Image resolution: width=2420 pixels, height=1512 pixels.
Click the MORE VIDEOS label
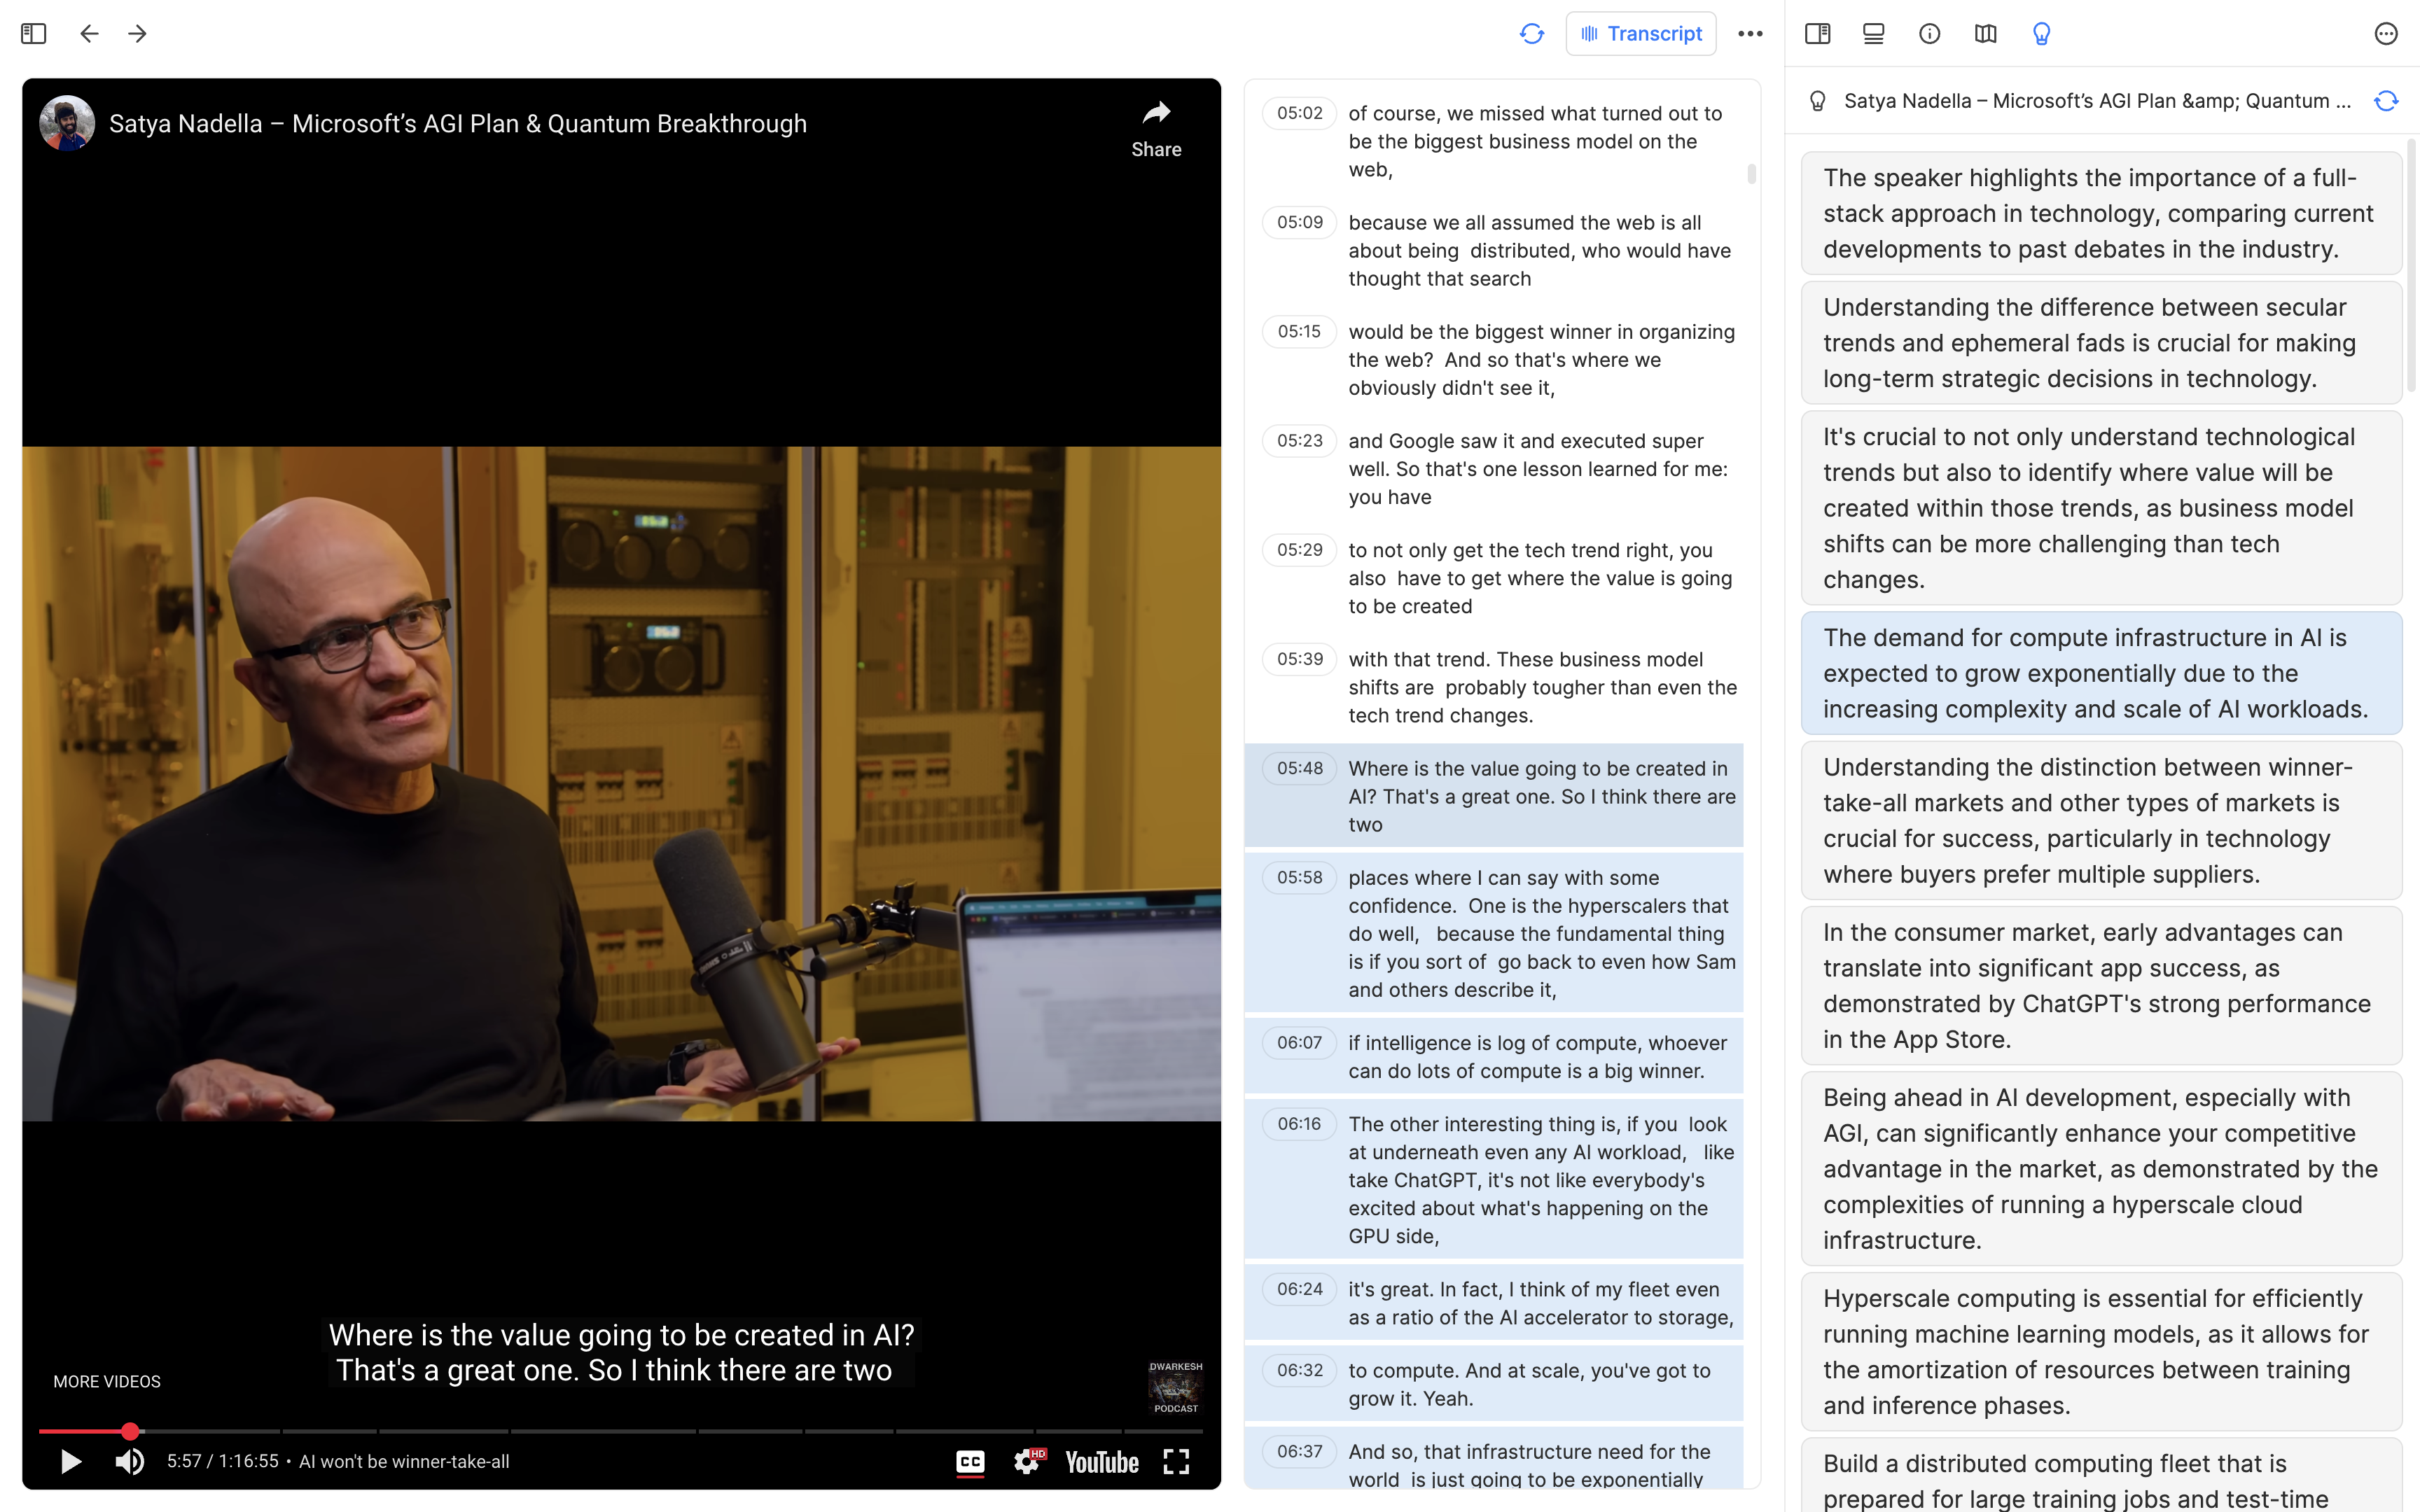[107, 1381]
